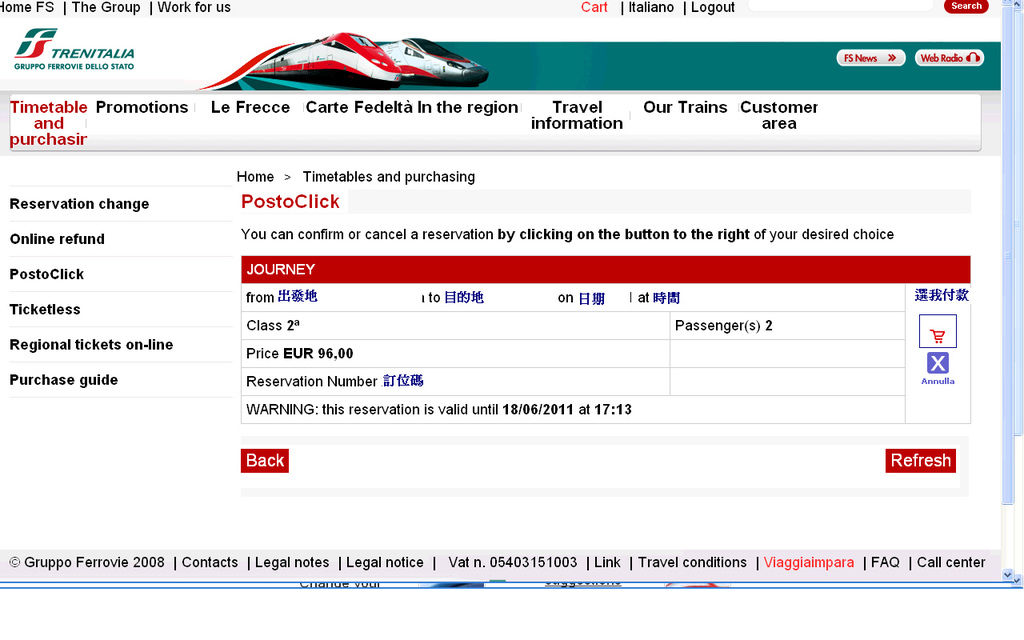Click the Trenitalia logo
The height and width of the screenshot is (640, 1024).
coord(74,49)
